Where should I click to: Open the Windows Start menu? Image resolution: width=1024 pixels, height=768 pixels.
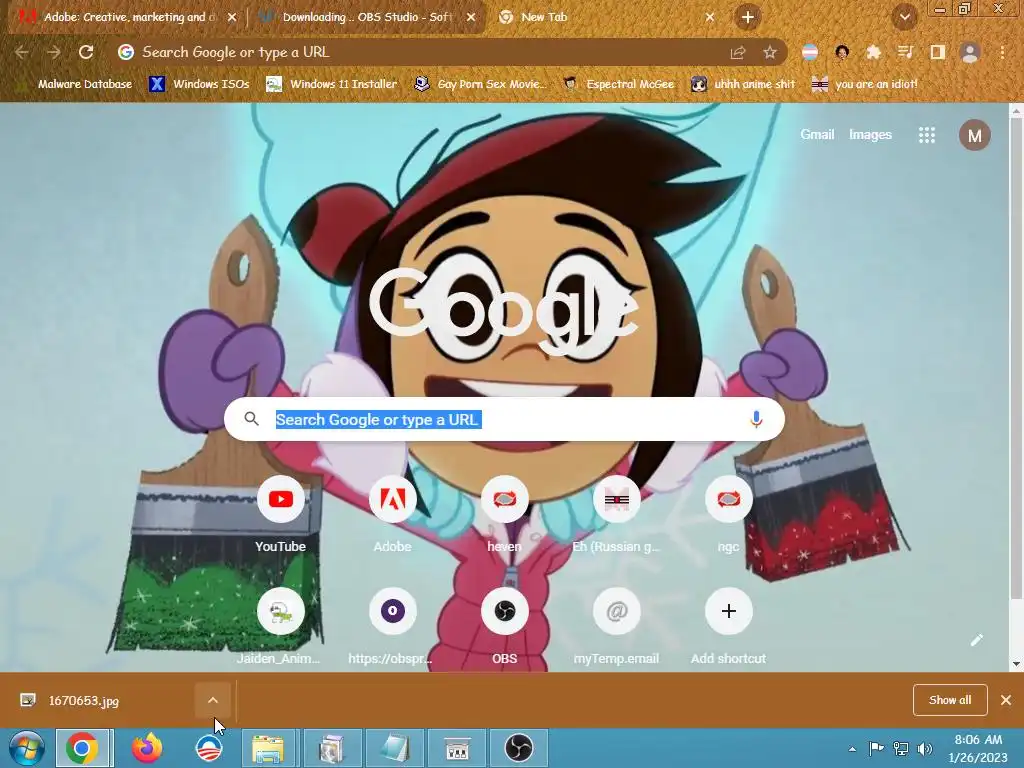click(27, 748)
